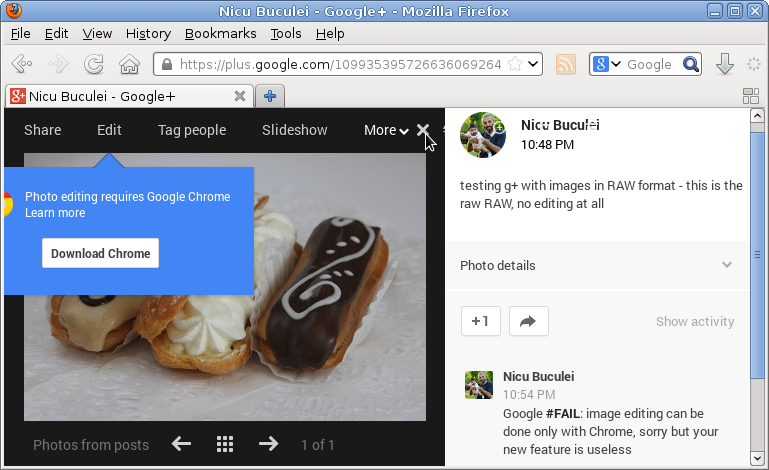Click the Download Chrome button

pyautogui.click(x=101, y=253)
